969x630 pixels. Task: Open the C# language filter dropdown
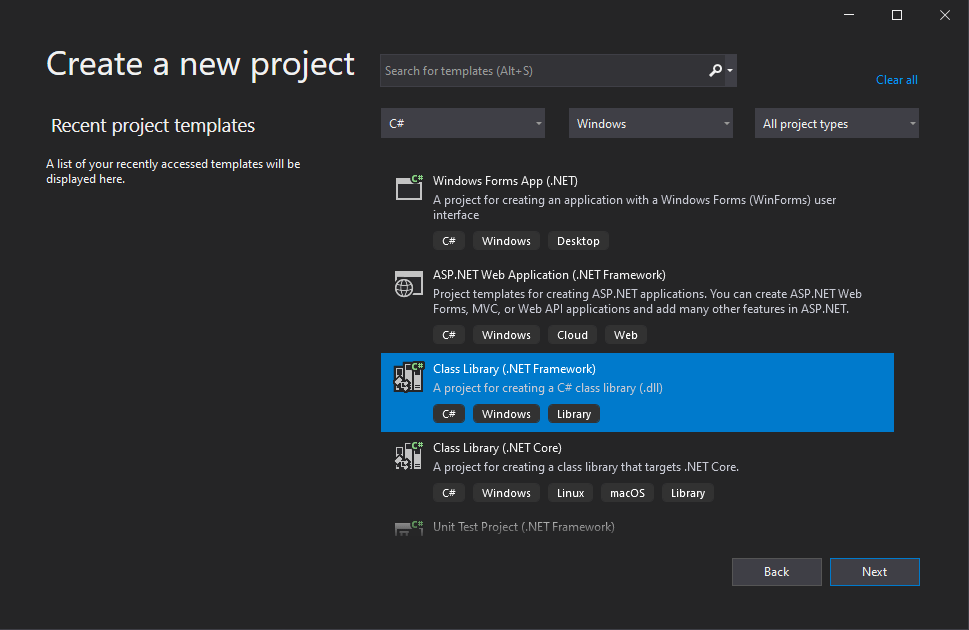463,124
